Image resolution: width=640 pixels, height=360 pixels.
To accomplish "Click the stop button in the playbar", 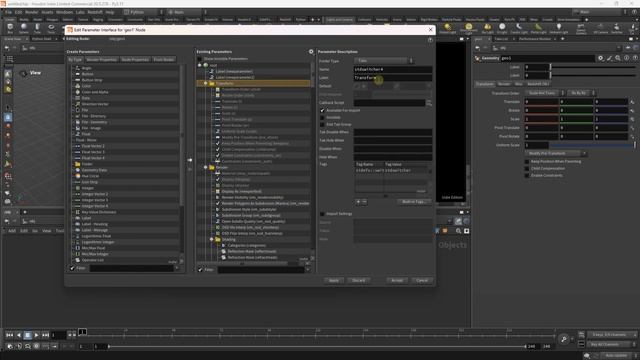I will [27, 335].
